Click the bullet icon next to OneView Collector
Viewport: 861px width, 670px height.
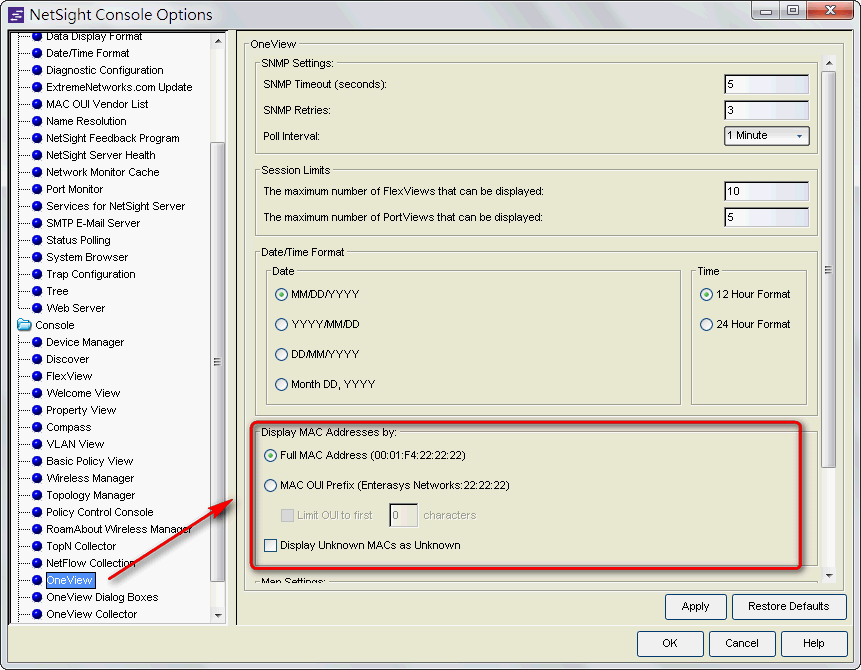[37, 615]
